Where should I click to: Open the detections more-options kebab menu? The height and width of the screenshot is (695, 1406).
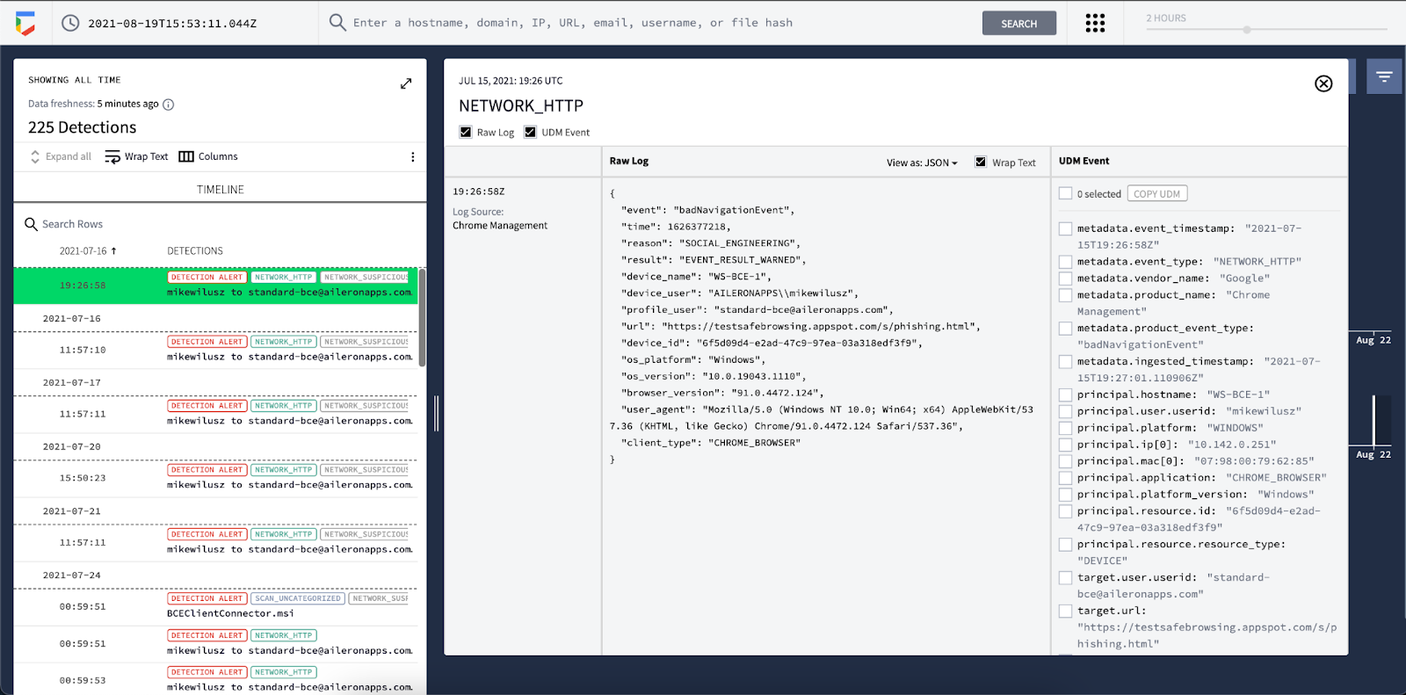tap(413, 156)
